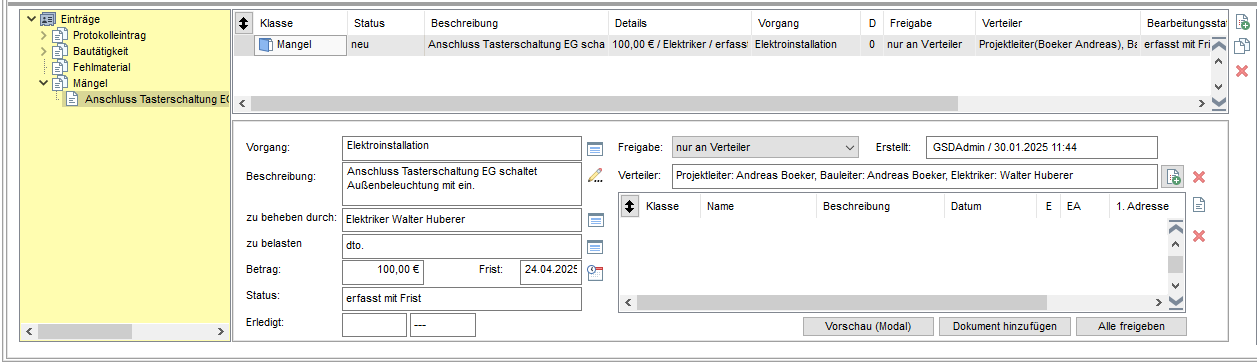Focus the first Erledigt field

tap(374, 325)
